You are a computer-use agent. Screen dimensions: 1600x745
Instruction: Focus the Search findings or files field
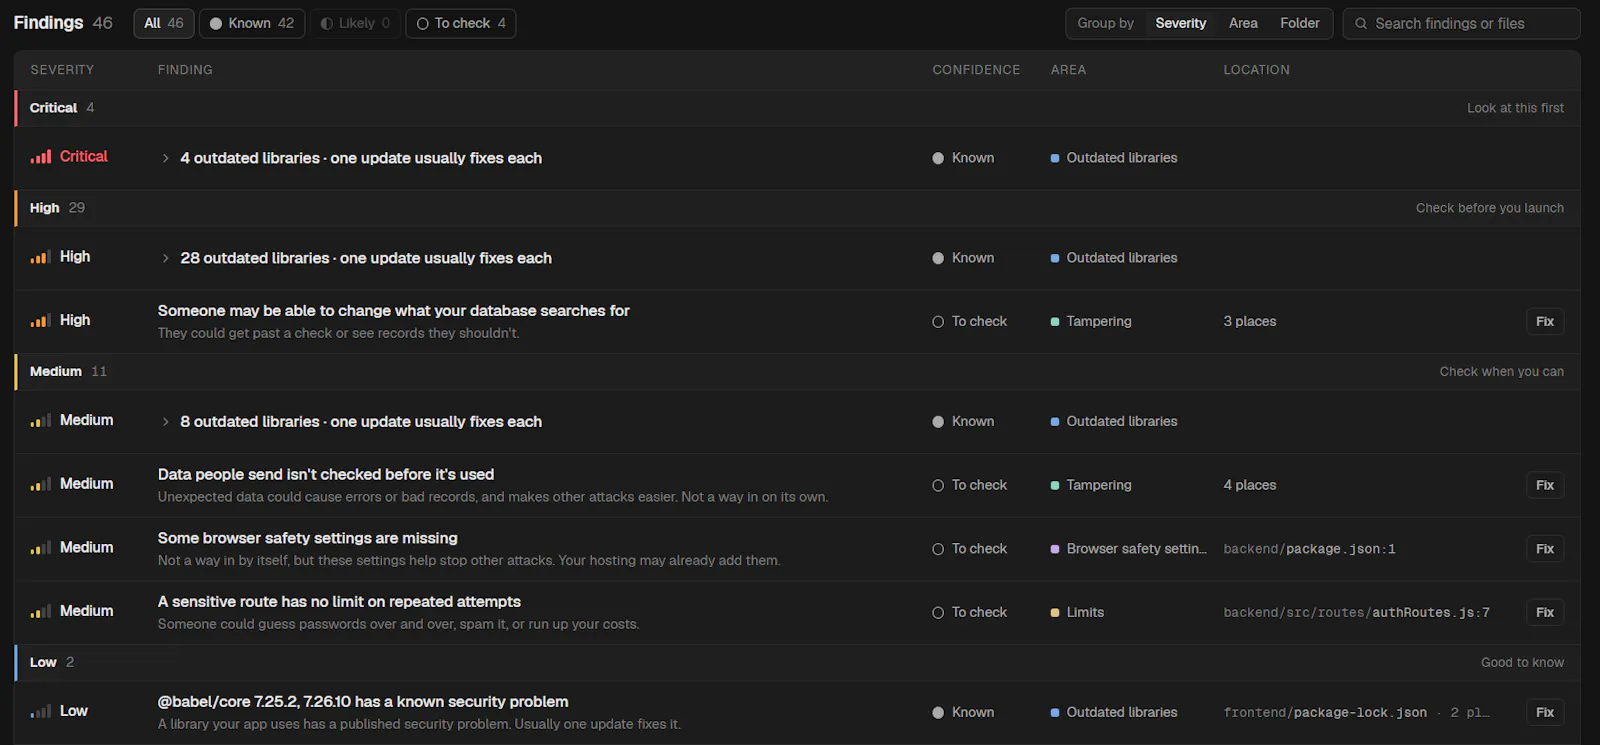pos(1461,23)
